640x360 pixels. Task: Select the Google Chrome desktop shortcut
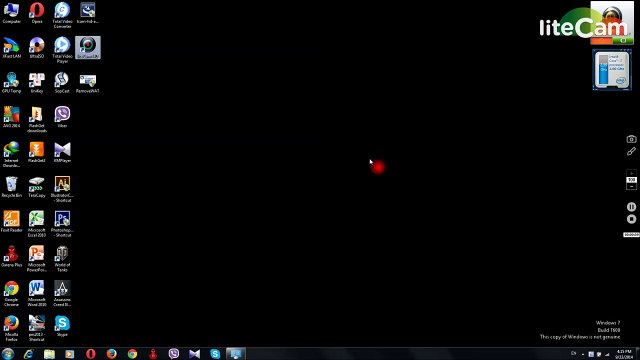pyautogui.click(x=11, y=293)
